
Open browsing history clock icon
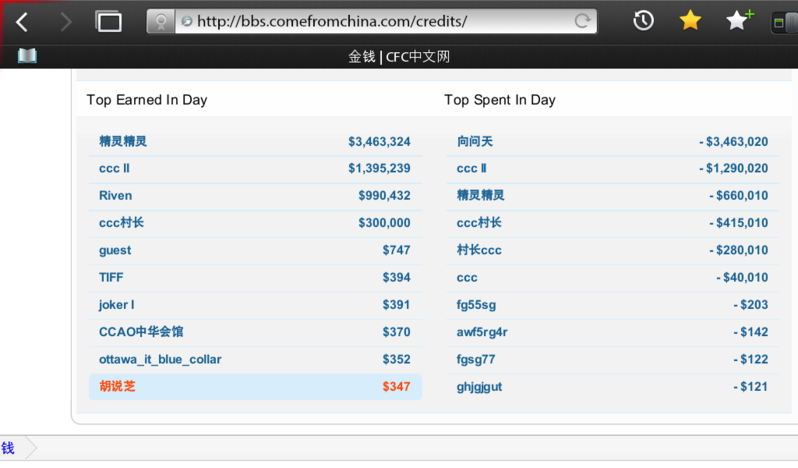coord(643,21)
